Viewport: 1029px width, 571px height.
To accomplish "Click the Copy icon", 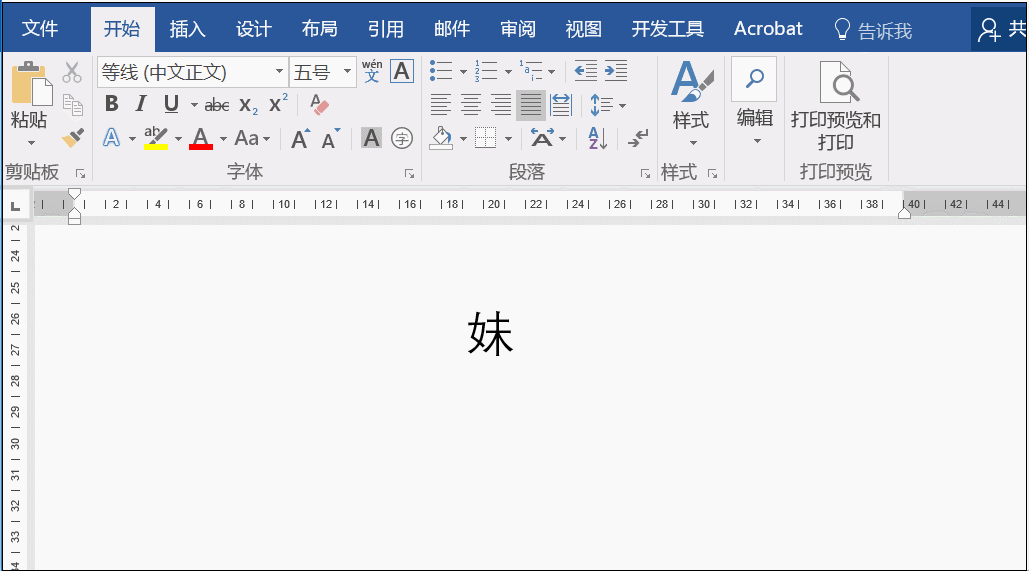I will [72, 105].
